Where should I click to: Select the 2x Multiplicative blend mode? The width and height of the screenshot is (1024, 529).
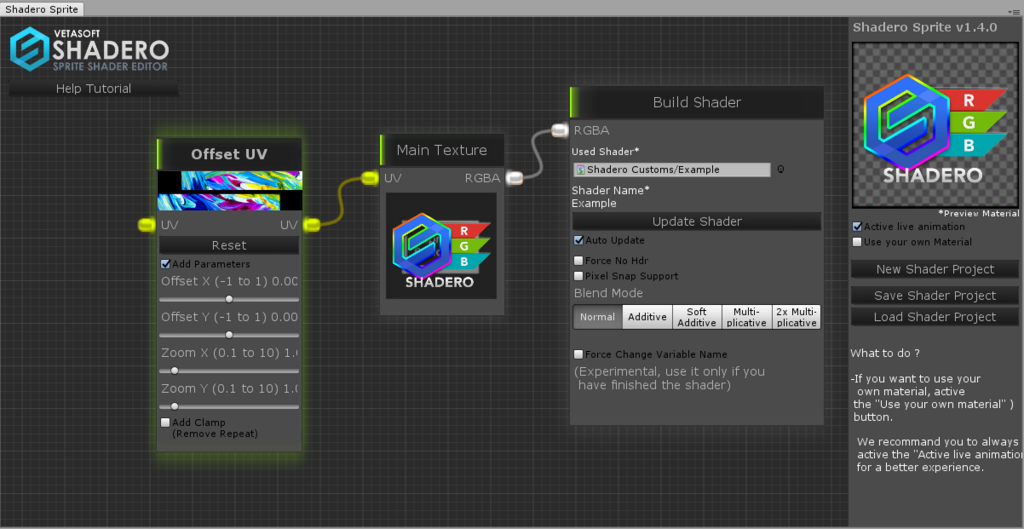coord(796,317)
